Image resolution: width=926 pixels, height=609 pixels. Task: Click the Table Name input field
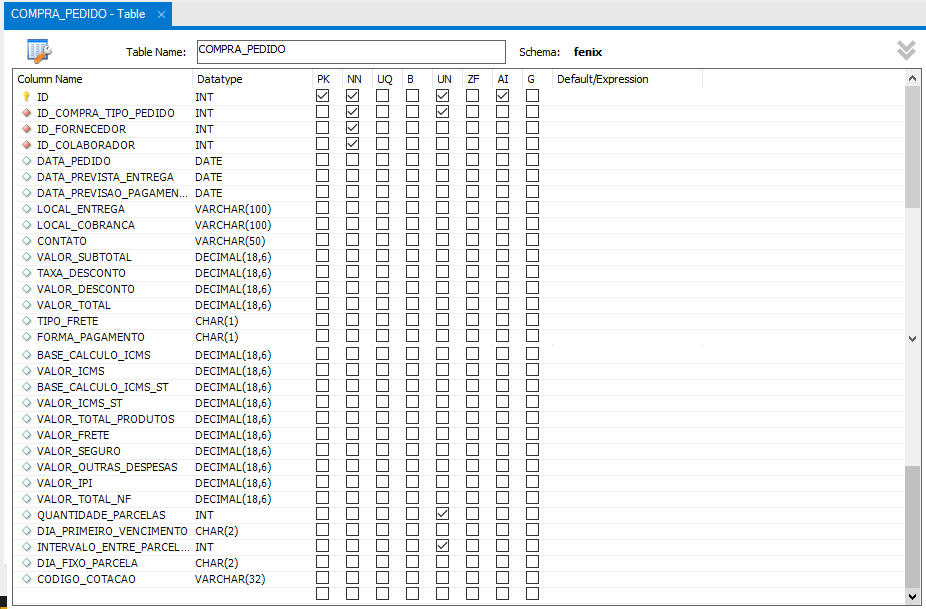[351, 51]
